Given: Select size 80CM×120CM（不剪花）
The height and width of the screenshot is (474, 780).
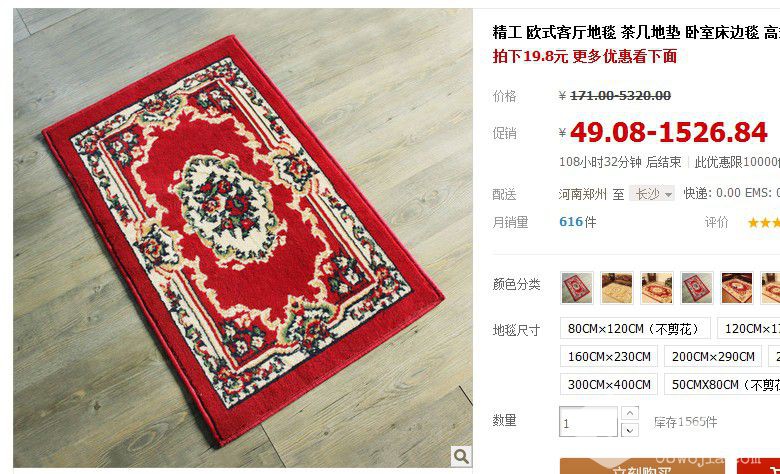Looking at the screenshot, I should point(635,328).
